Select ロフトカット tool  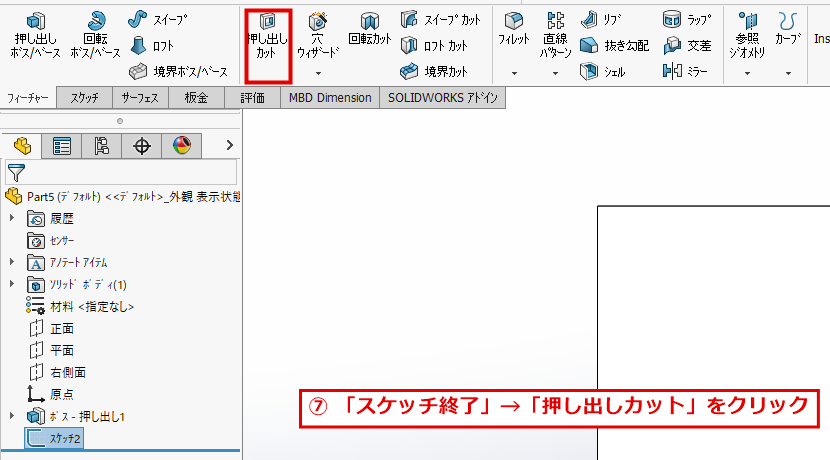(434, 46)
